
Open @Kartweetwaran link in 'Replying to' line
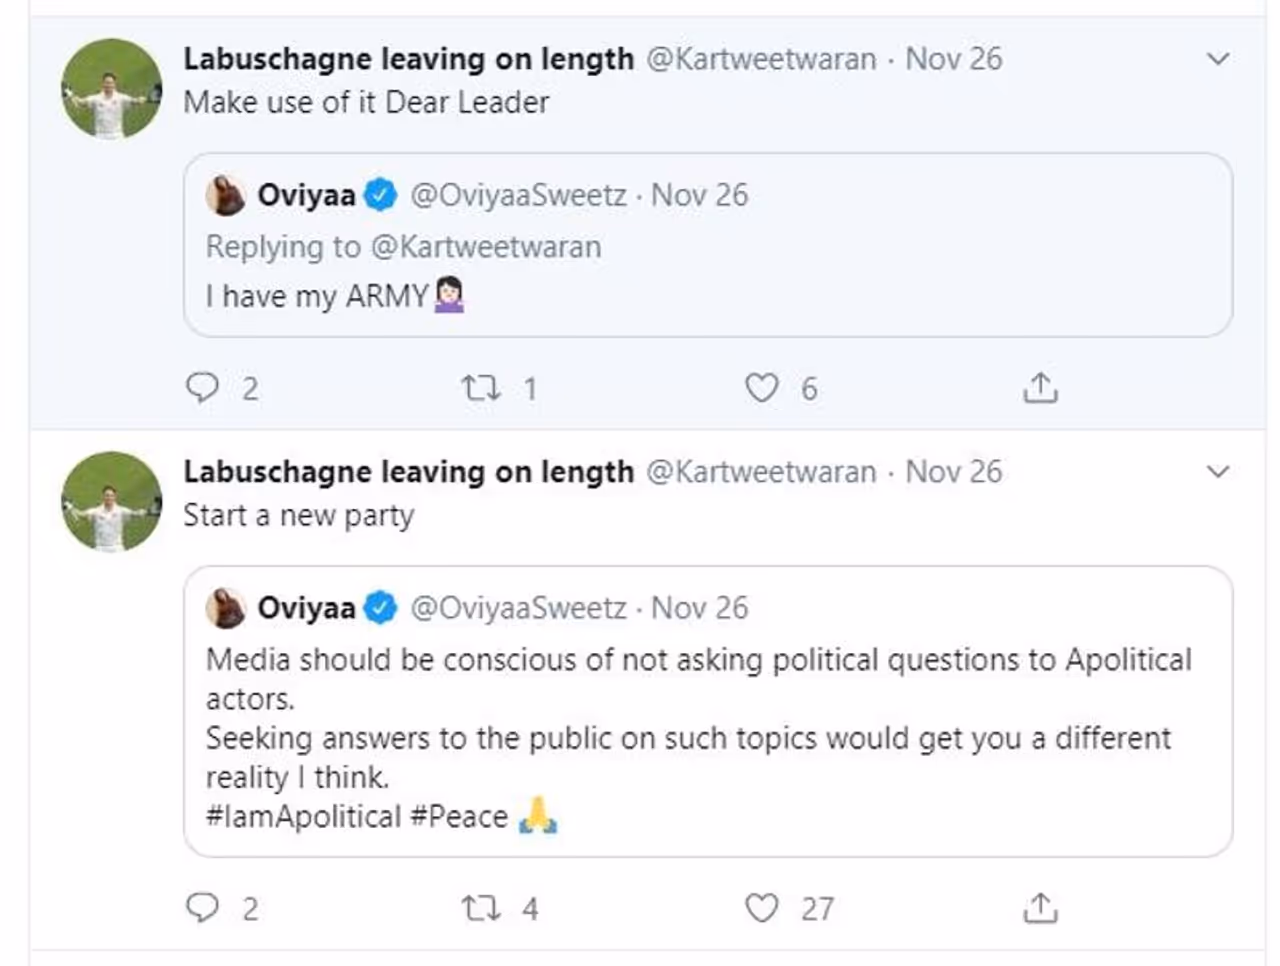[x=486, y=247]
